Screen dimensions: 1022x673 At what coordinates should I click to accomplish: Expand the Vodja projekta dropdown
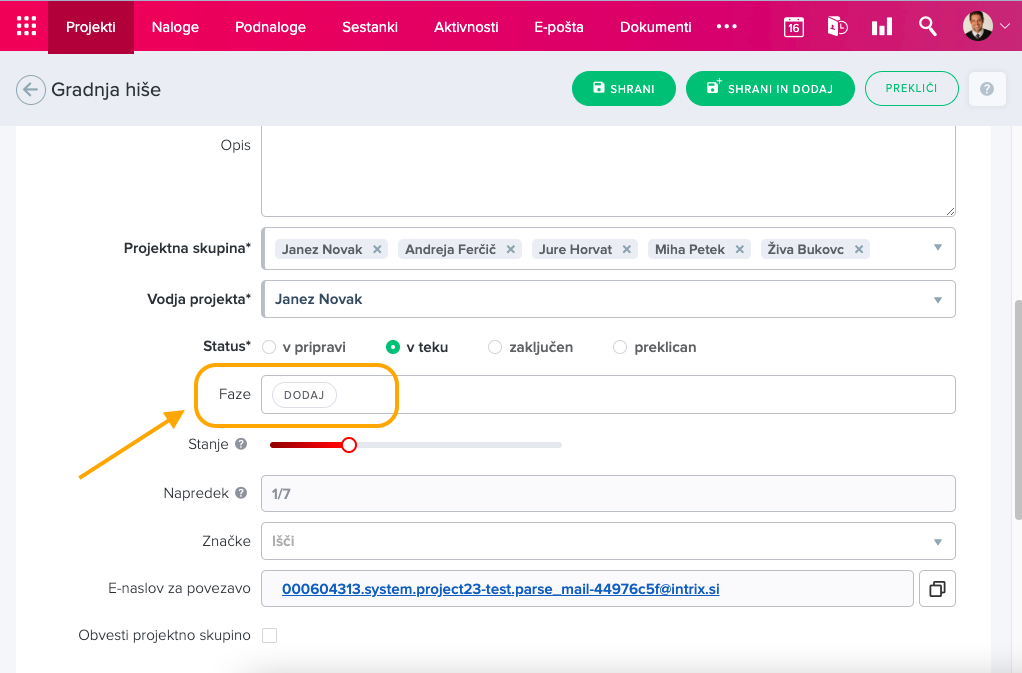[937, 299]
